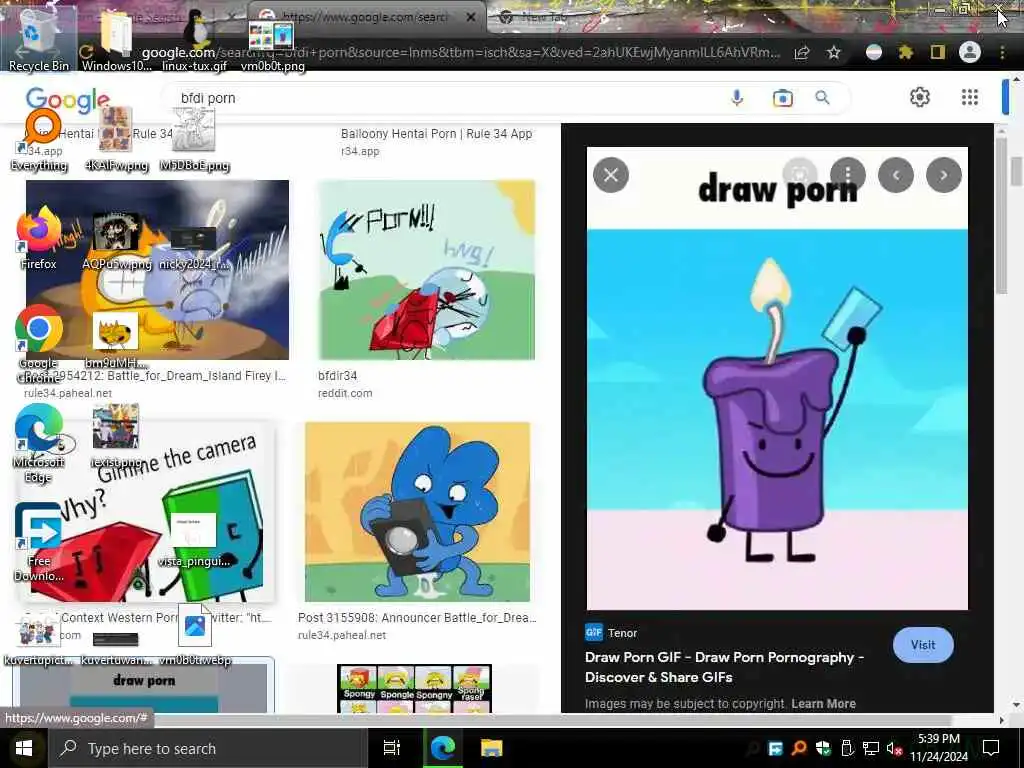
Task: Open the Google apps grid
Action: click(x=970, y=97)
